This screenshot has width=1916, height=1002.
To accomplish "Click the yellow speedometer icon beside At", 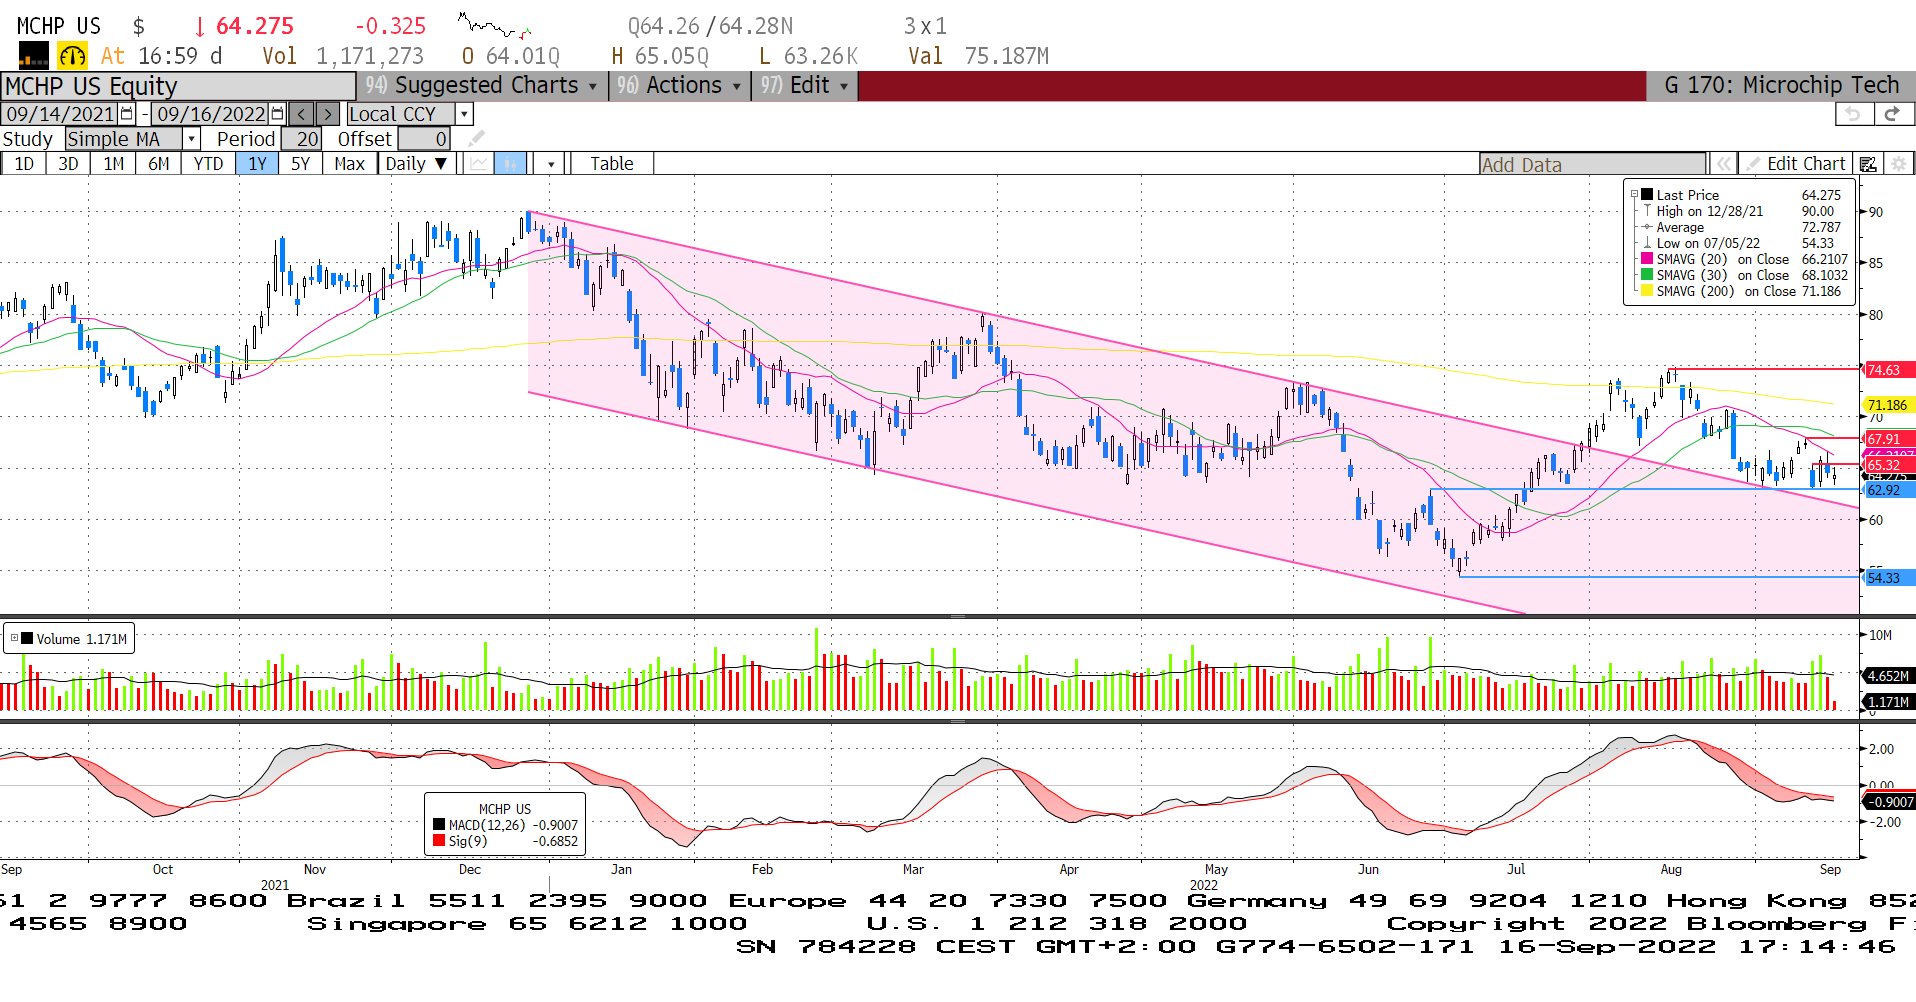I will click(x=71, y=55).
